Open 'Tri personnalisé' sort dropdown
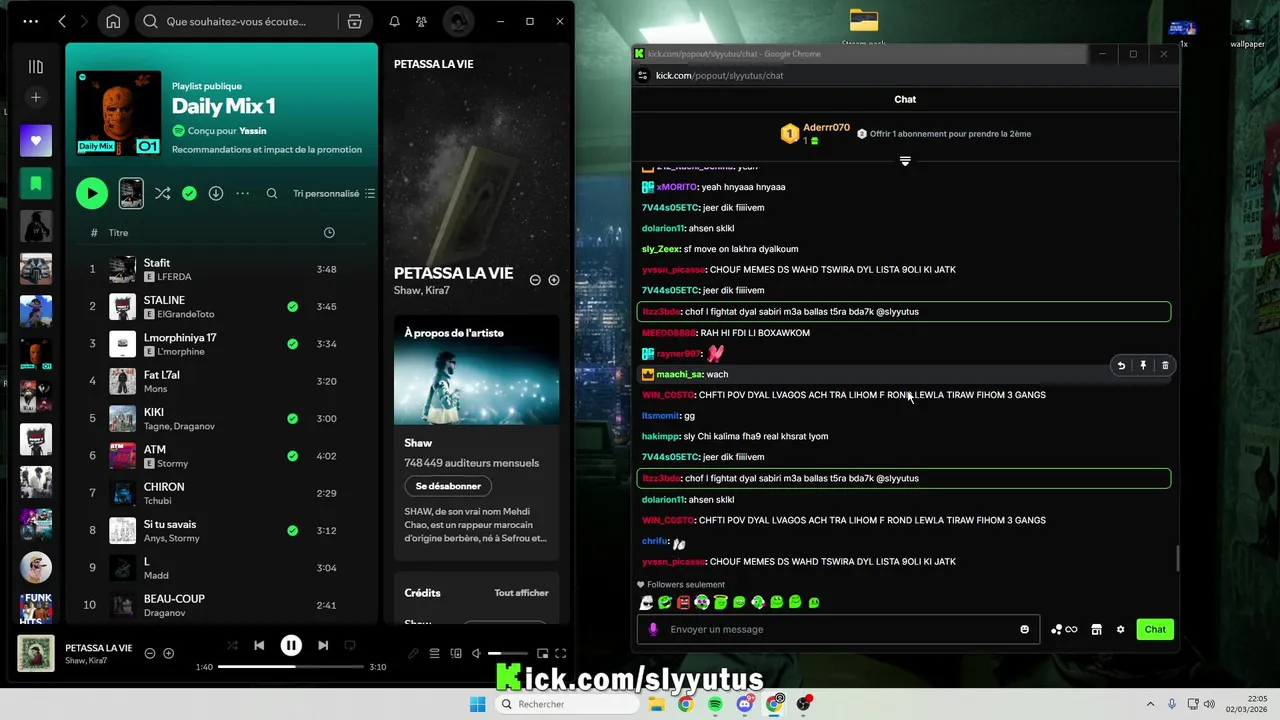The image size is (1280, 720). click(x=334, y=193)
